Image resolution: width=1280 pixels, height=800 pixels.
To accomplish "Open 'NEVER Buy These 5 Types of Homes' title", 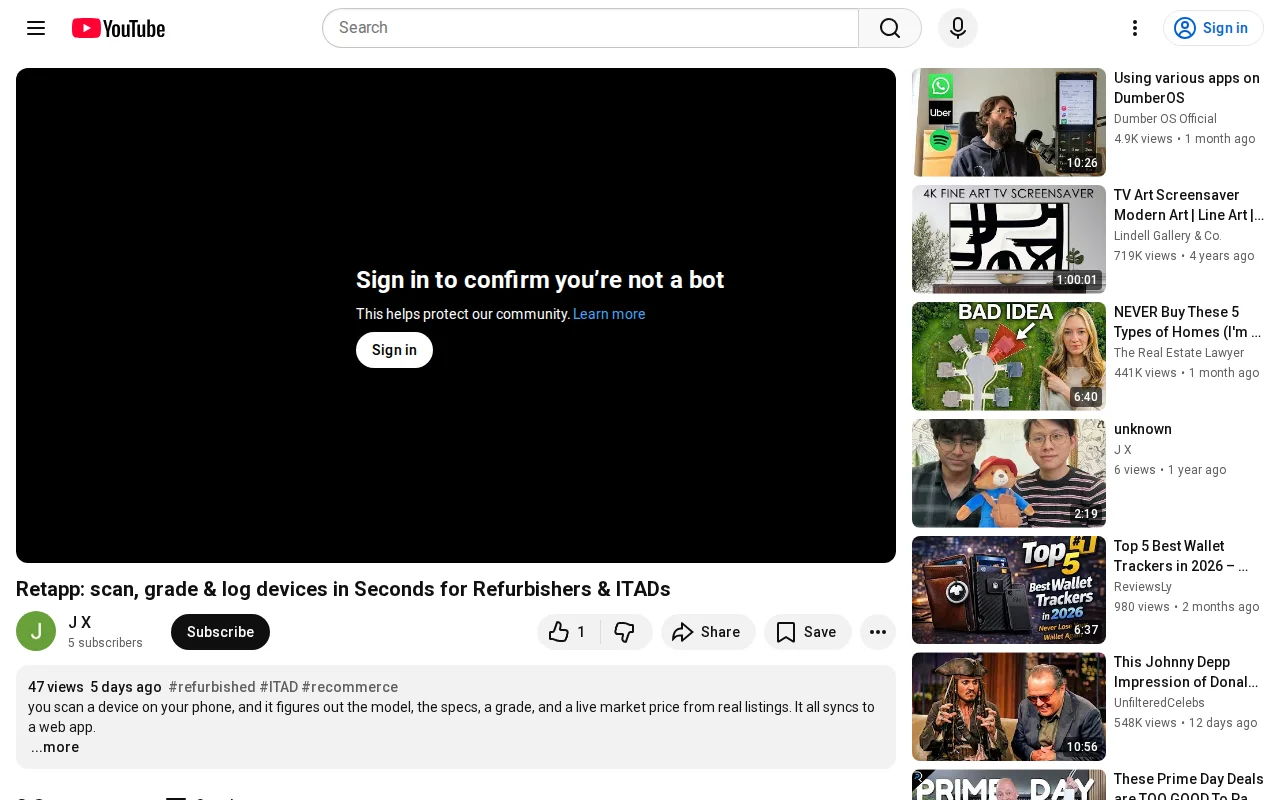I will [x=1188, y=322].
